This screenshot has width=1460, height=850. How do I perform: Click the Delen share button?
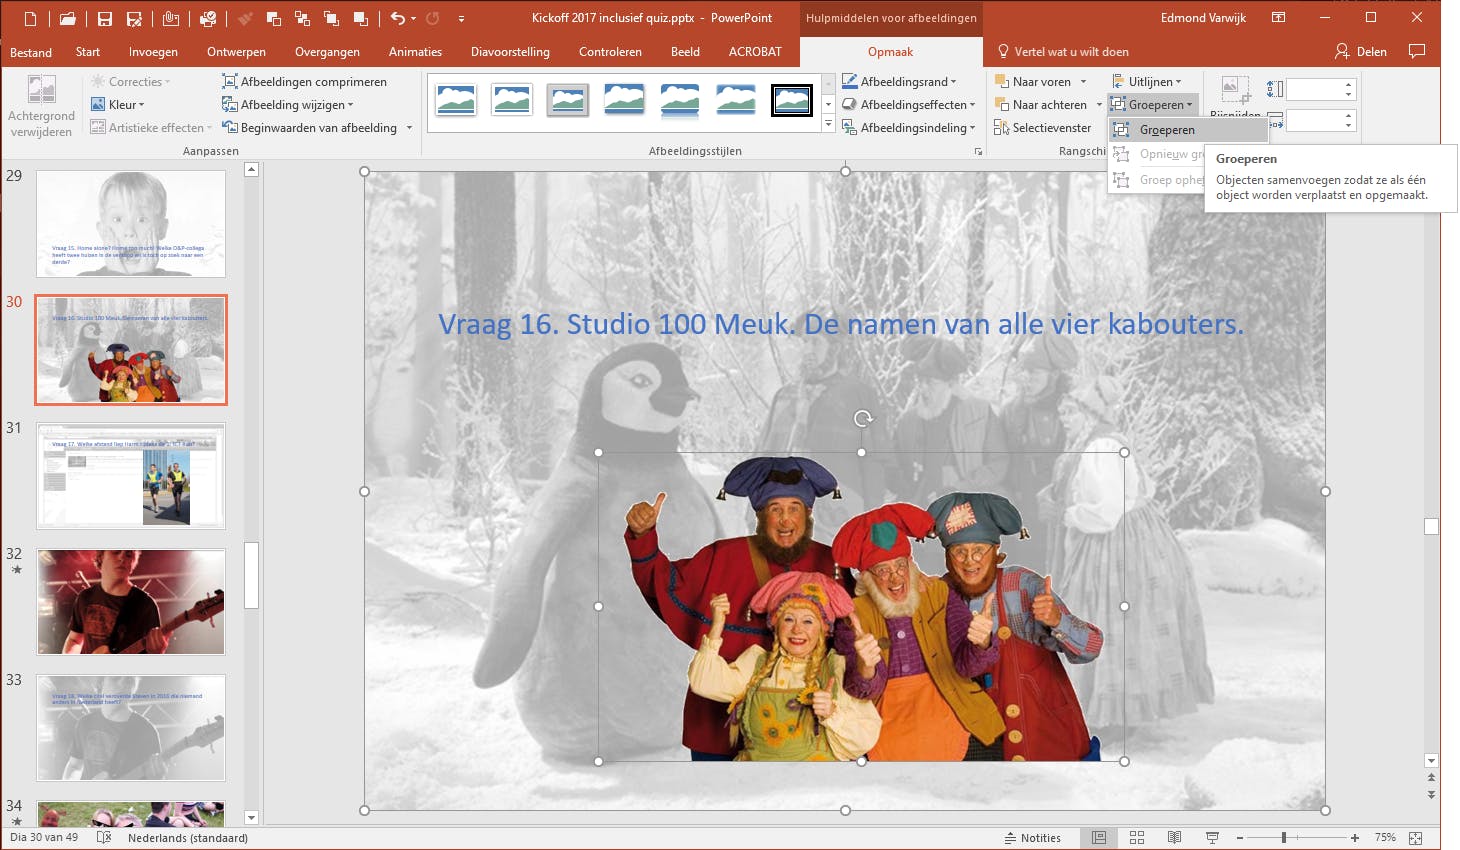click(1361, 52)
